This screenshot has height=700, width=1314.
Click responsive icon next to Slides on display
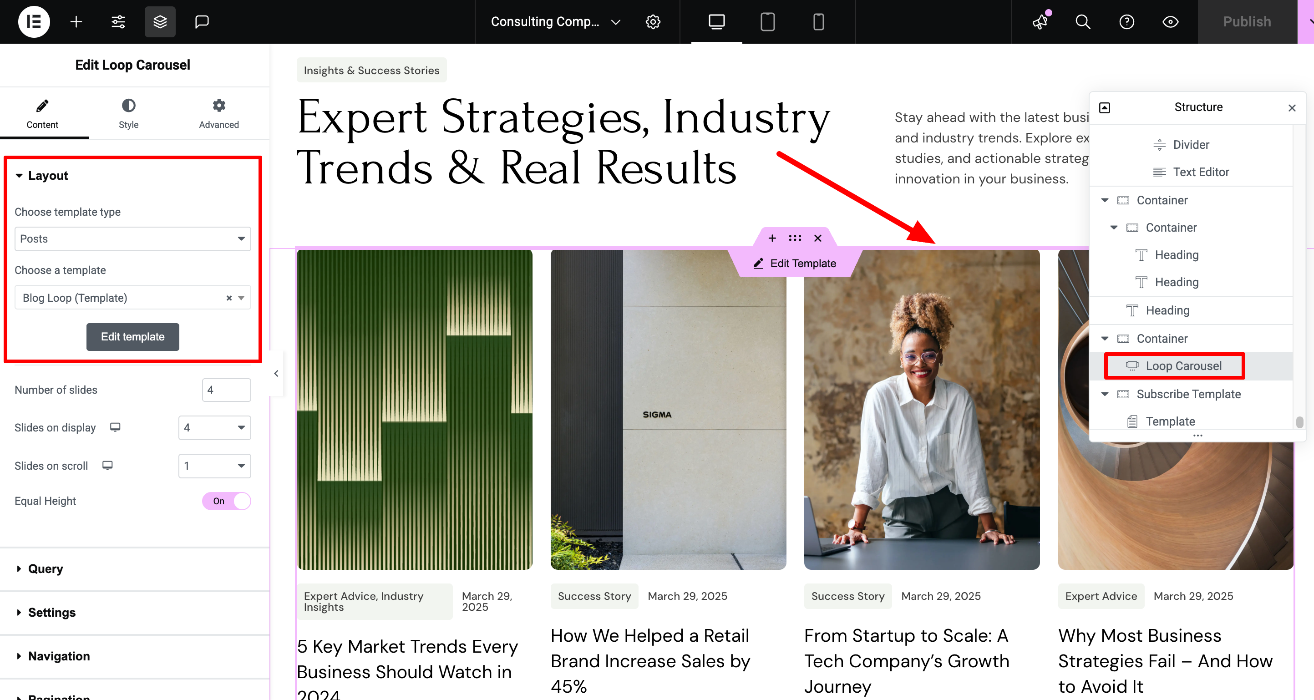pyautogui.click(x=115, y=428)
